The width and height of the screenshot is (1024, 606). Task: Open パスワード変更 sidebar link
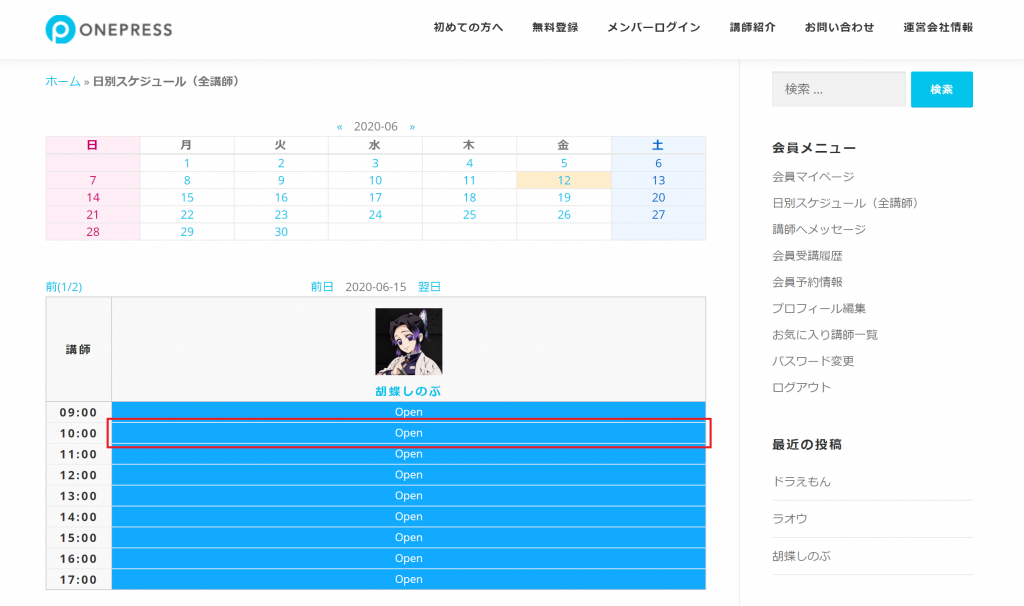tap(813, 361)
